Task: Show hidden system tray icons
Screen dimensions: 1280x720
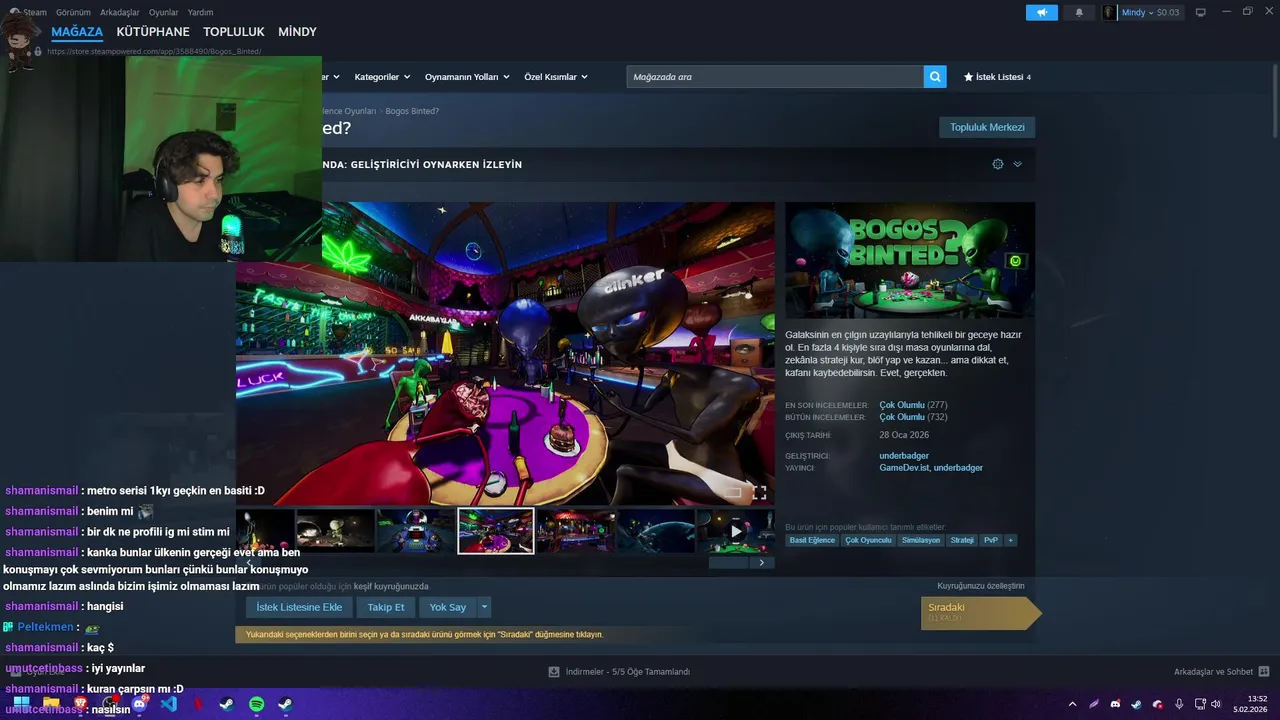Action: 1072,704
